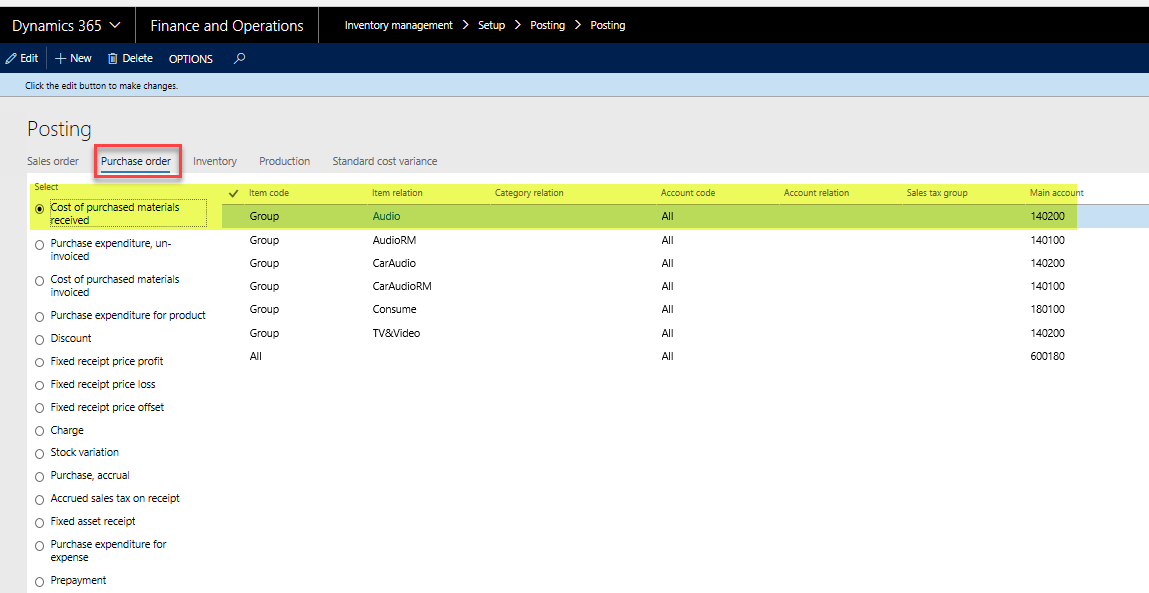Select Fixed receipt price profit option
The image size is (1149, 593).
pos(40,362)
